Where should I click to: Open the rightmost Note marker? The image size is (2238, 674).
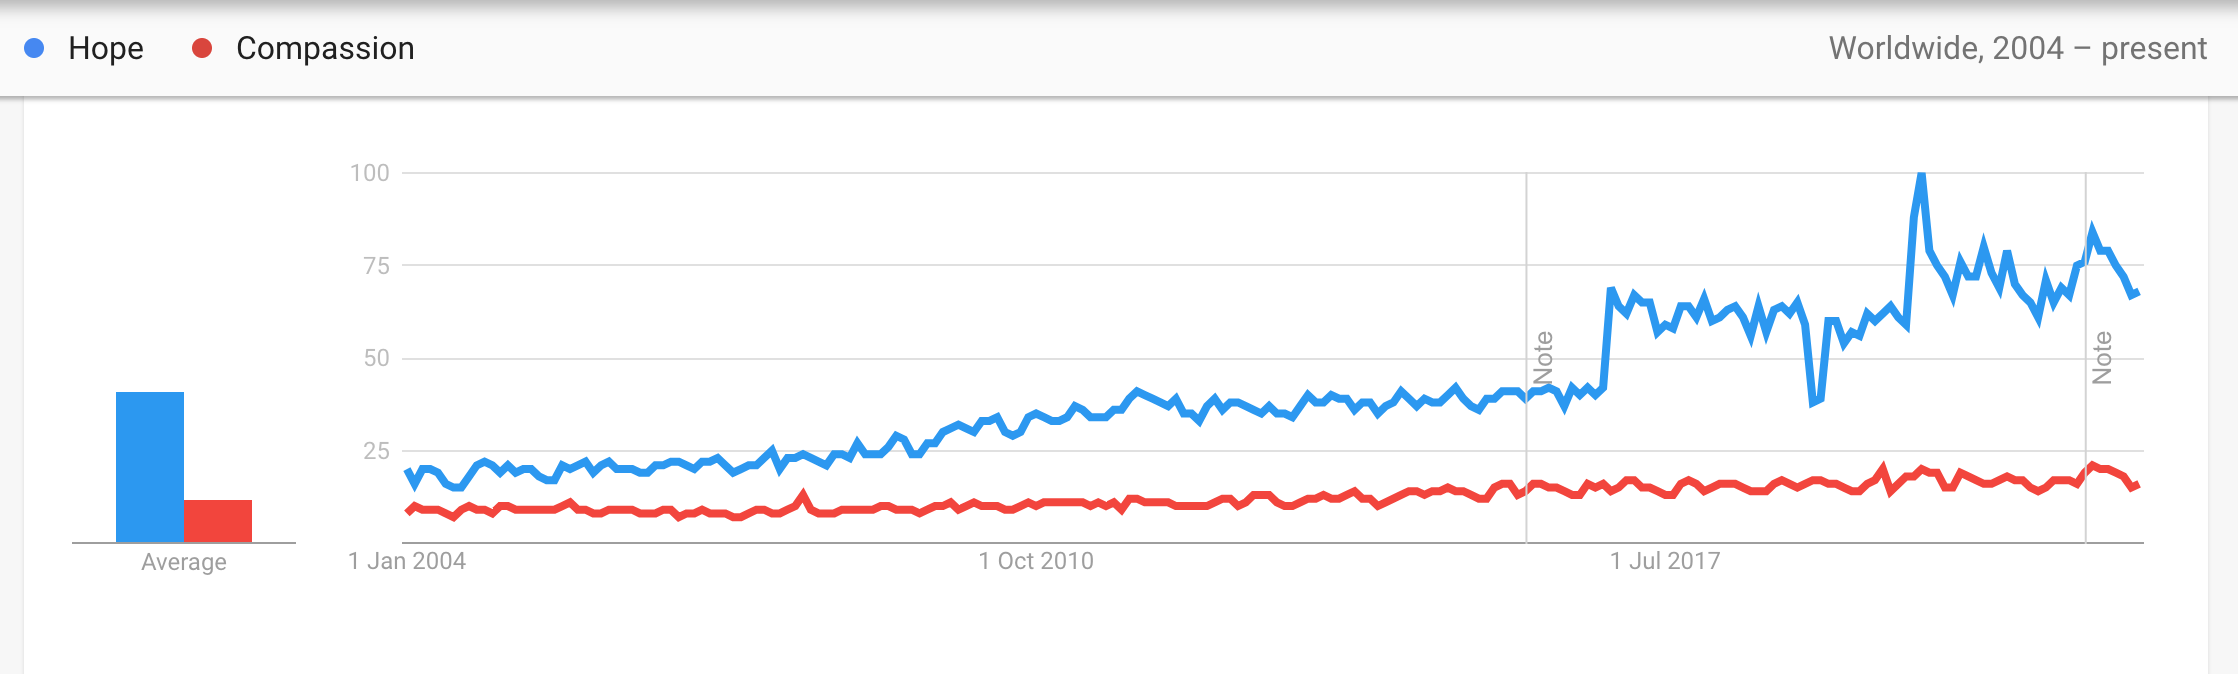pos(2102,358)
